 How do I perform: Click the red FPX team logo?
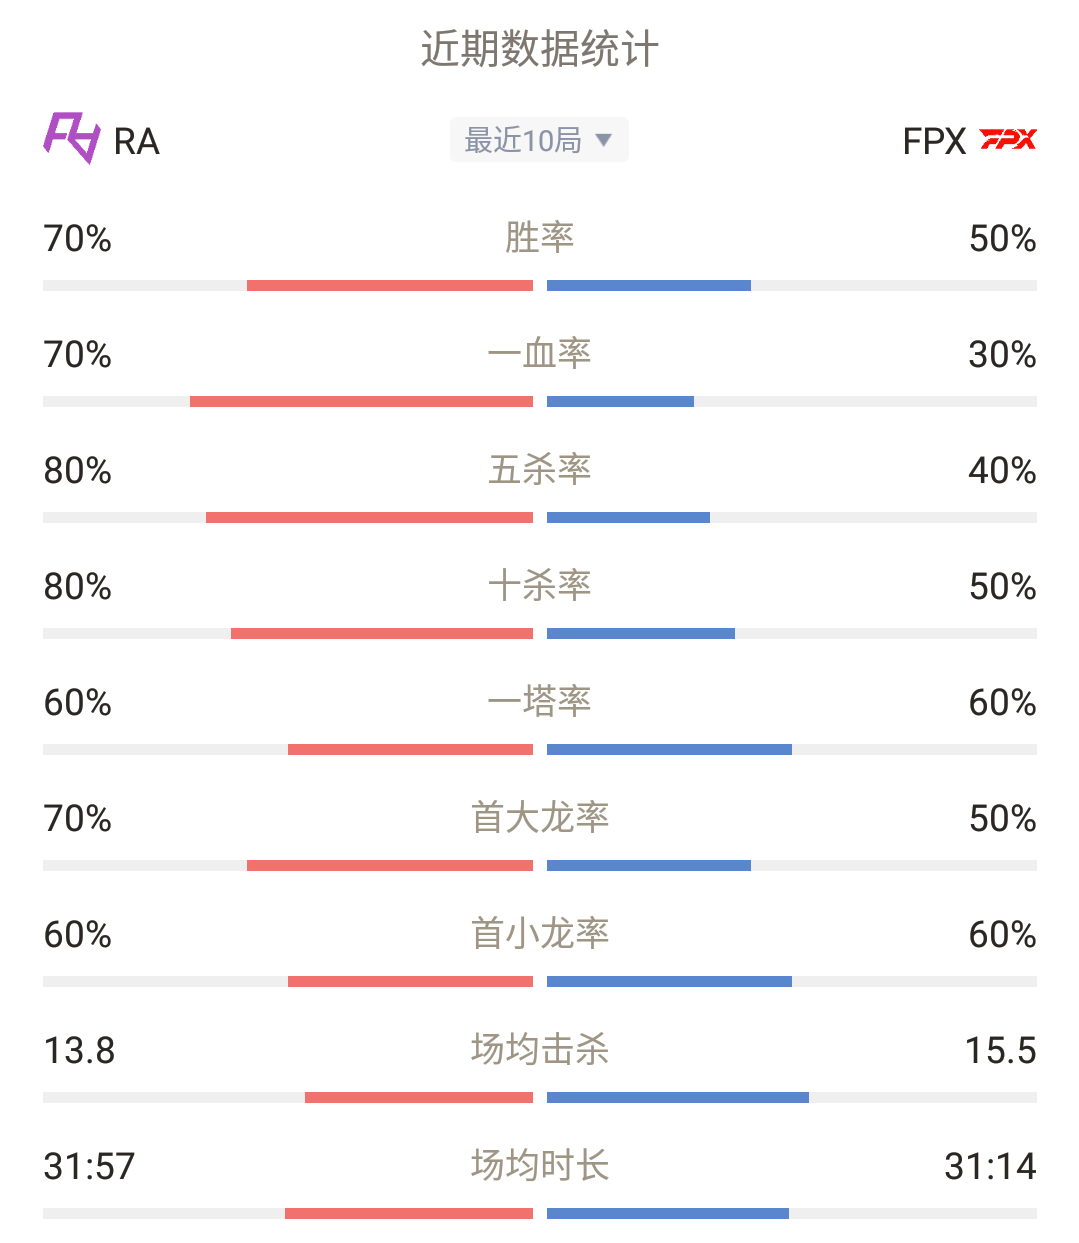[1008, 140]
